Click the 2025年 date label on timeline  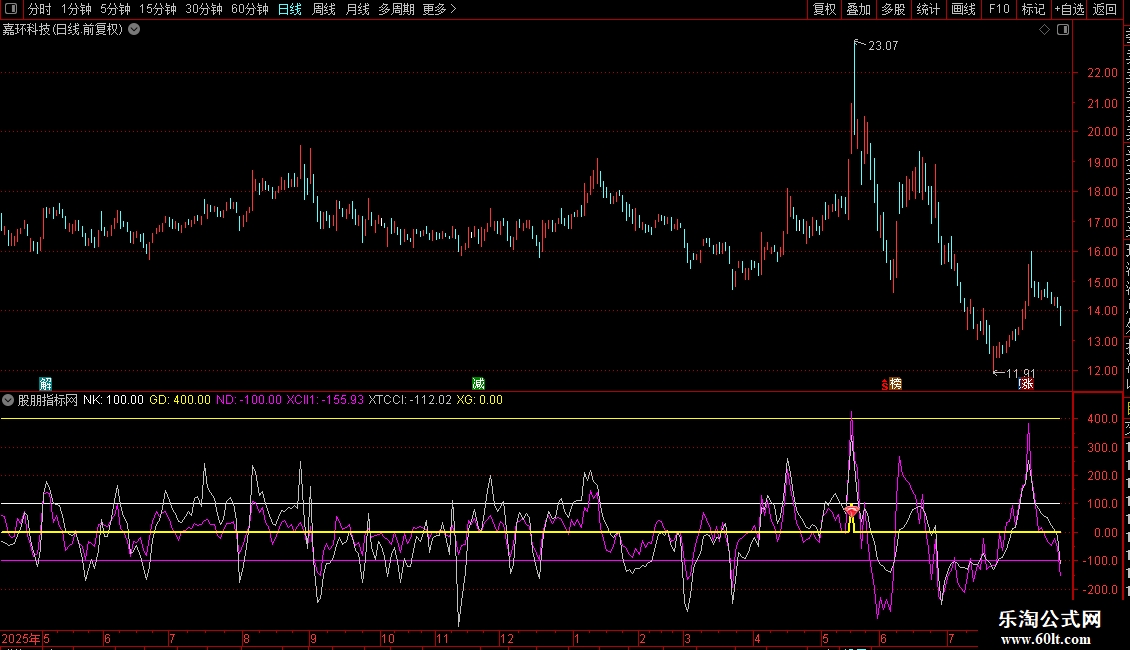tap(21, 639)
